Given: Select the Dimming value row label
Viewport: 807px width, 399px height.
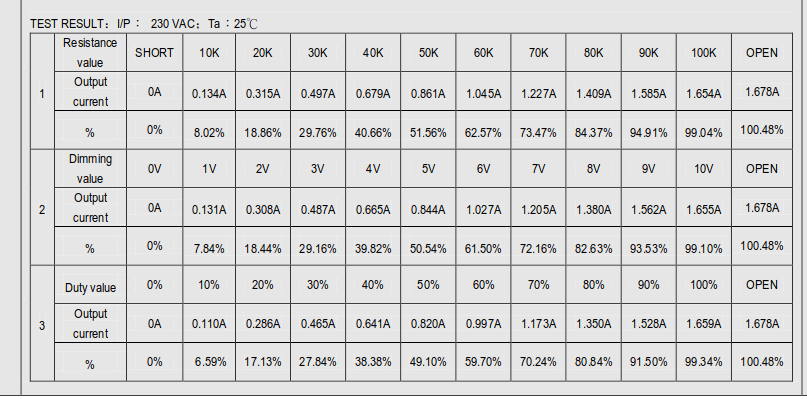Looking at the screenshot, I should (x=90, y=169).
